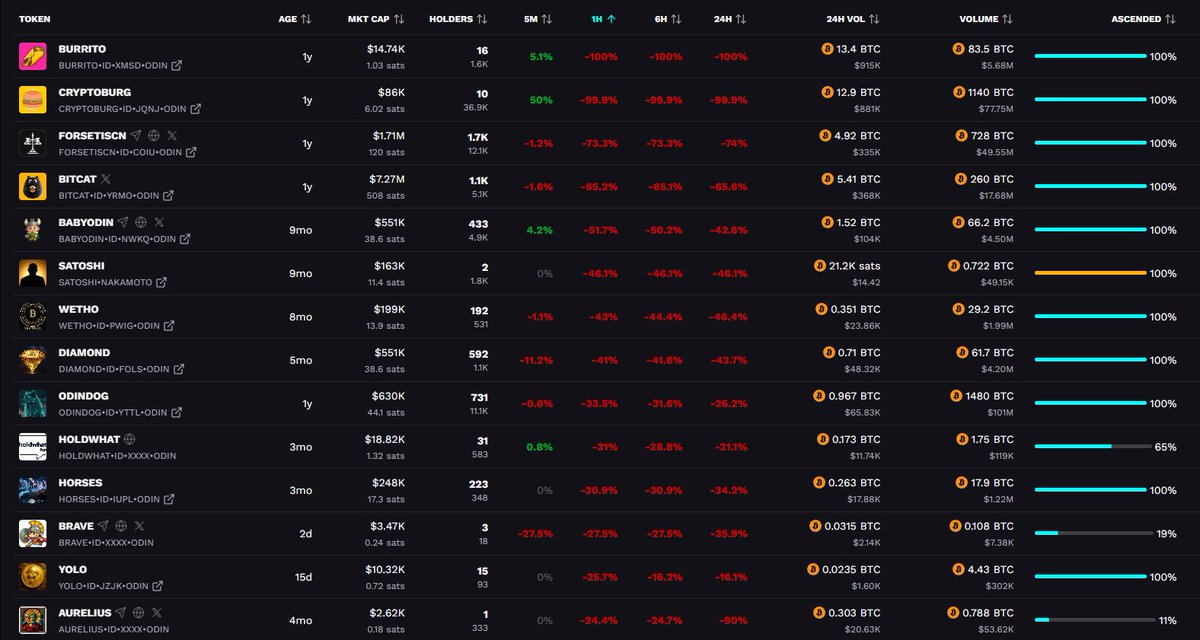
Task: Open BRAVE website globe icon
Action: [x=121, y=525]
